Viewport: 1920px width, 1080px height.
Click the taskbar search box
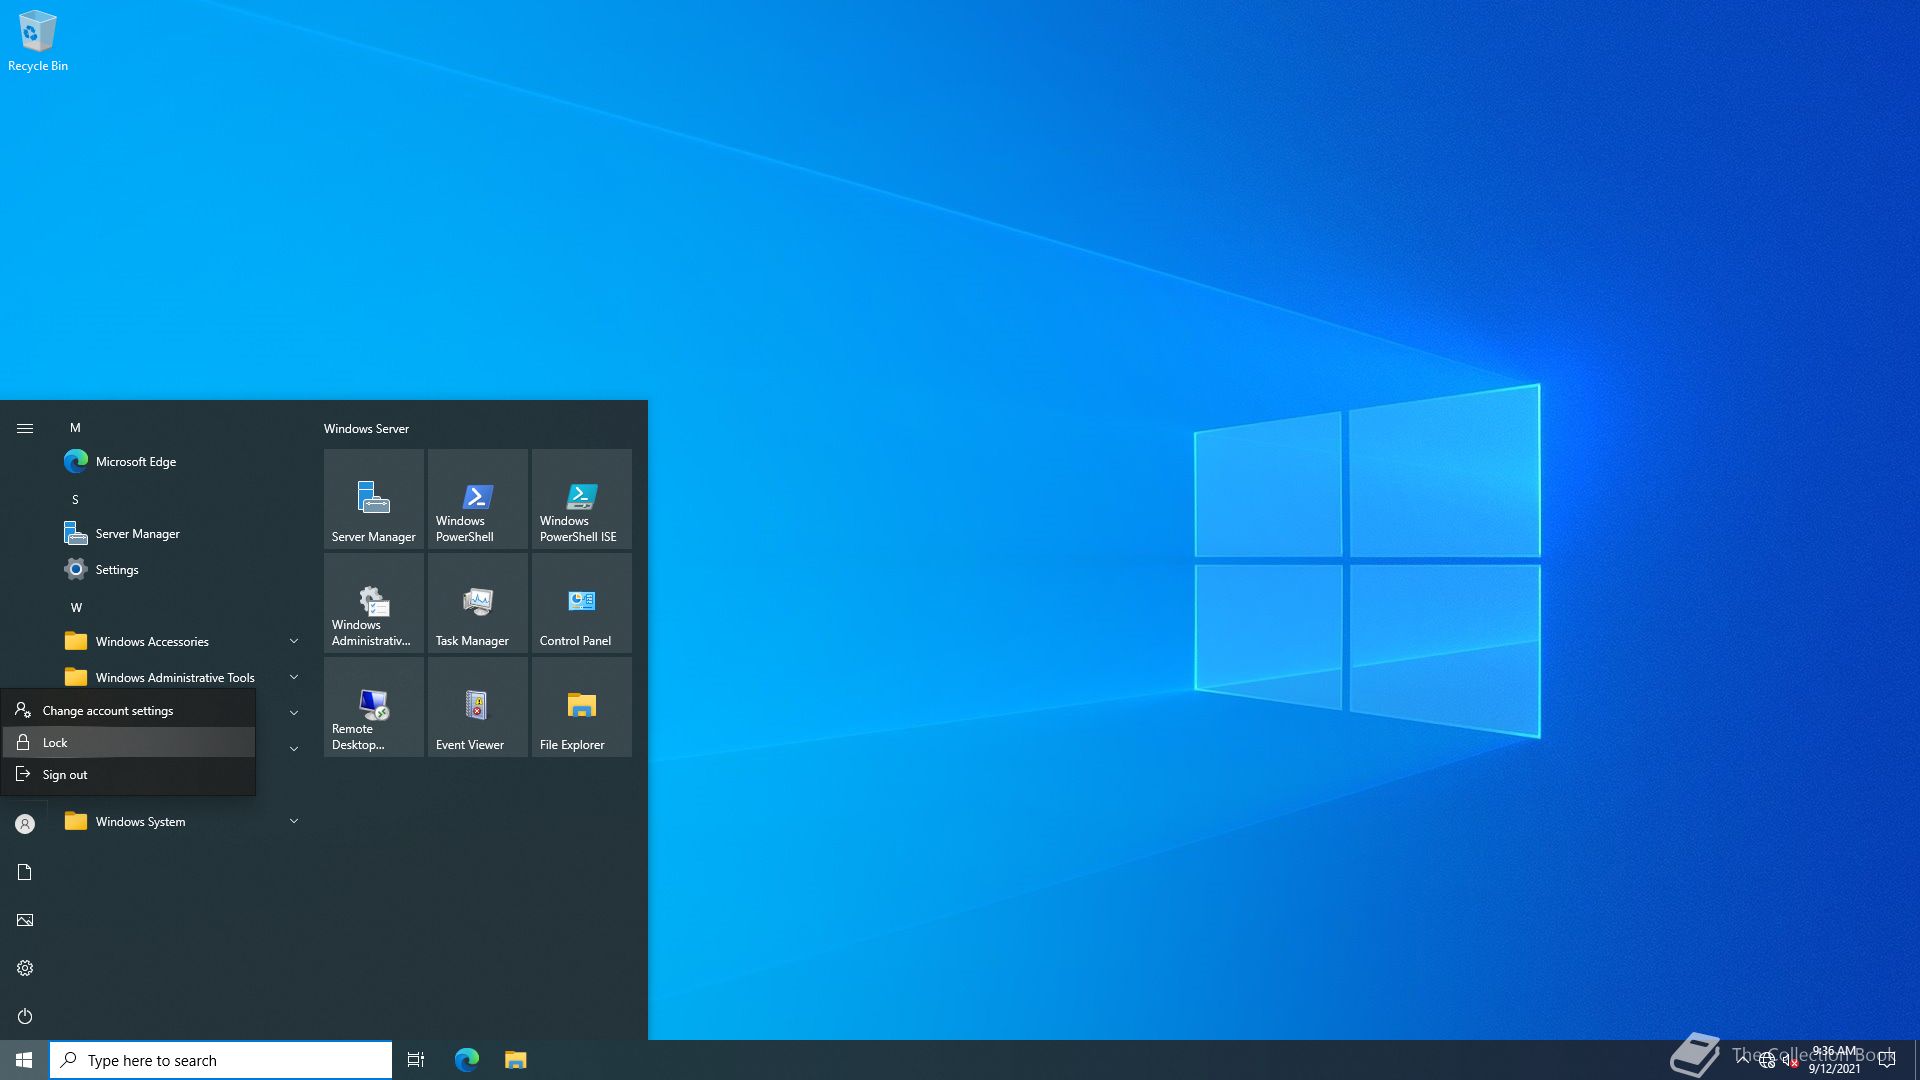pyautogui.click(x=220, y=1060)
